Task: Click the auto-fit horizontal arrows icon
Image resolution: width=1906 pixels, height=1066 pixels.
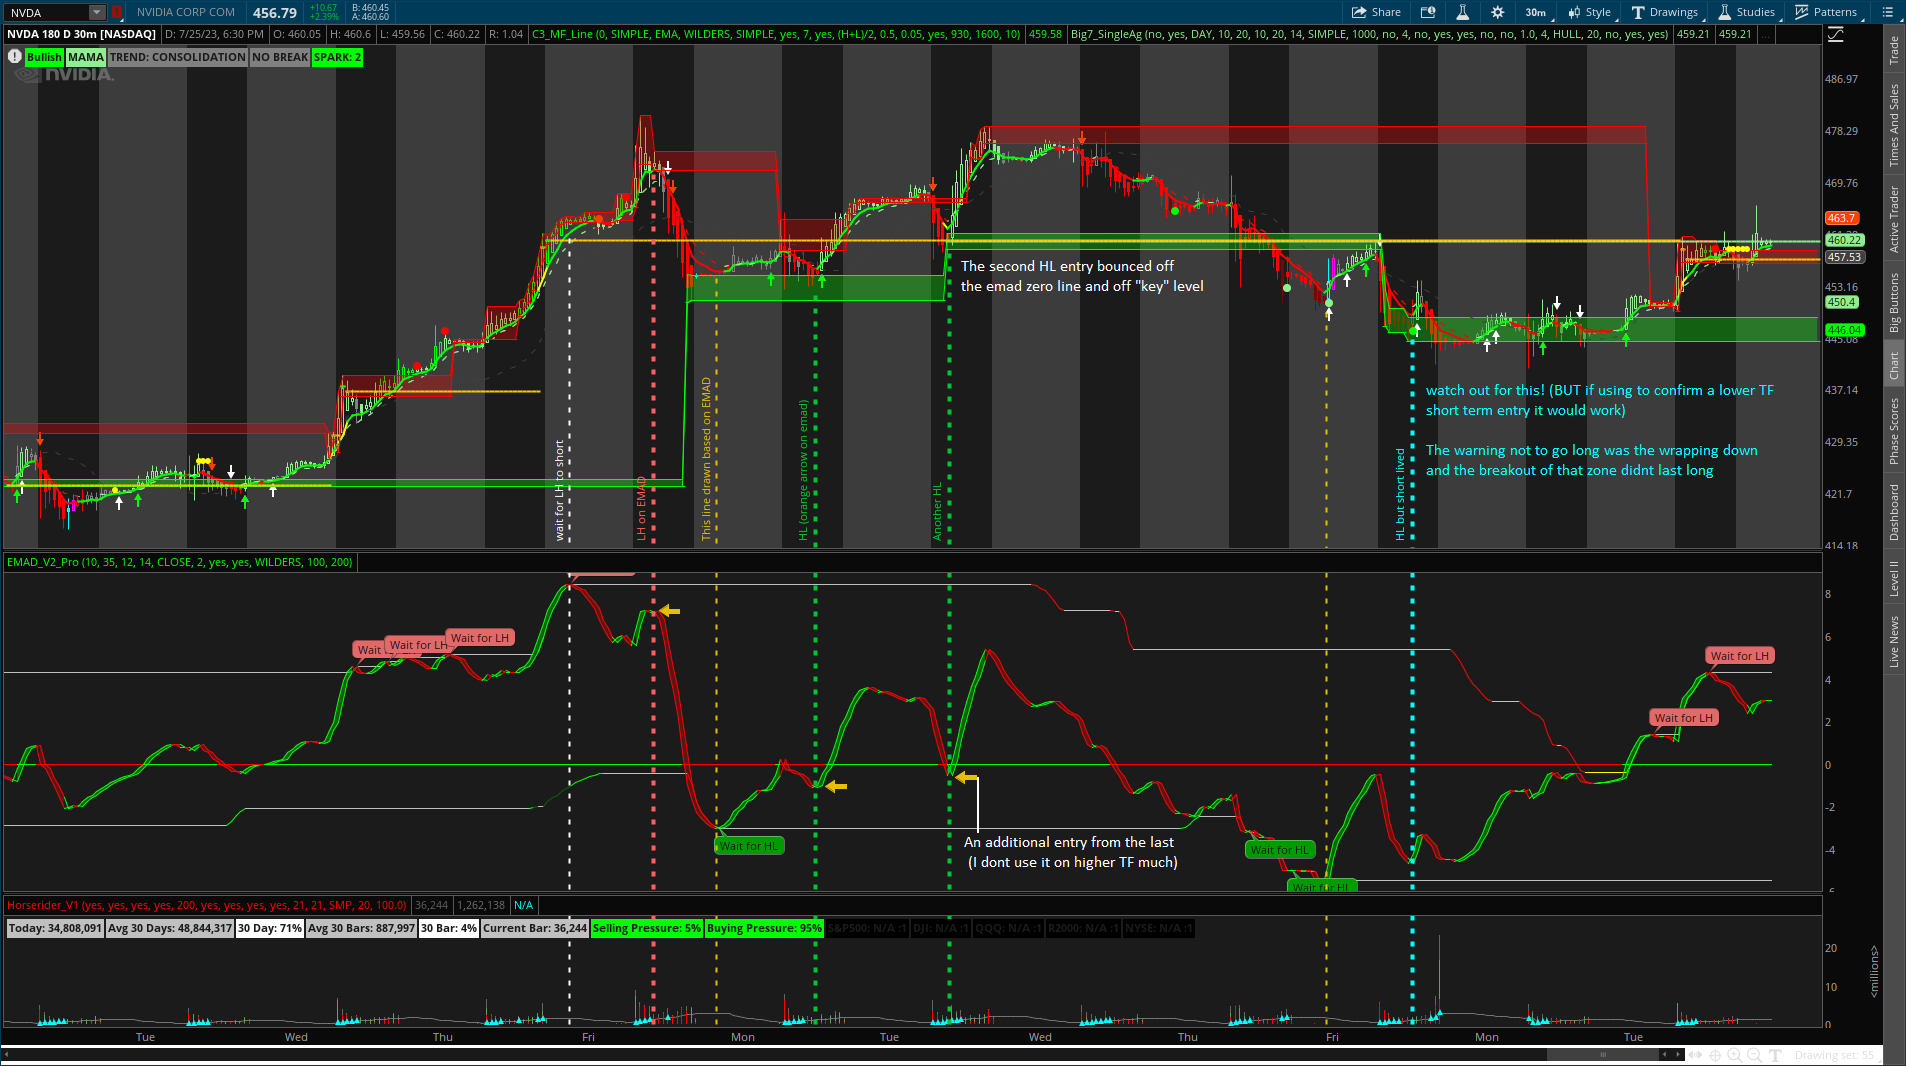Action: pyautogui.click(x=1696, y=1055)
